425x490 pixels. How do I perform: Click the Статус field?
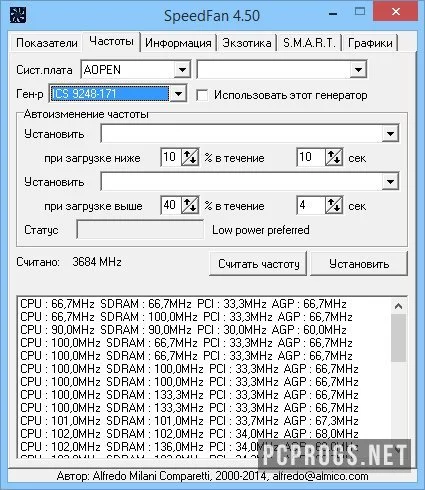[140, 229]
